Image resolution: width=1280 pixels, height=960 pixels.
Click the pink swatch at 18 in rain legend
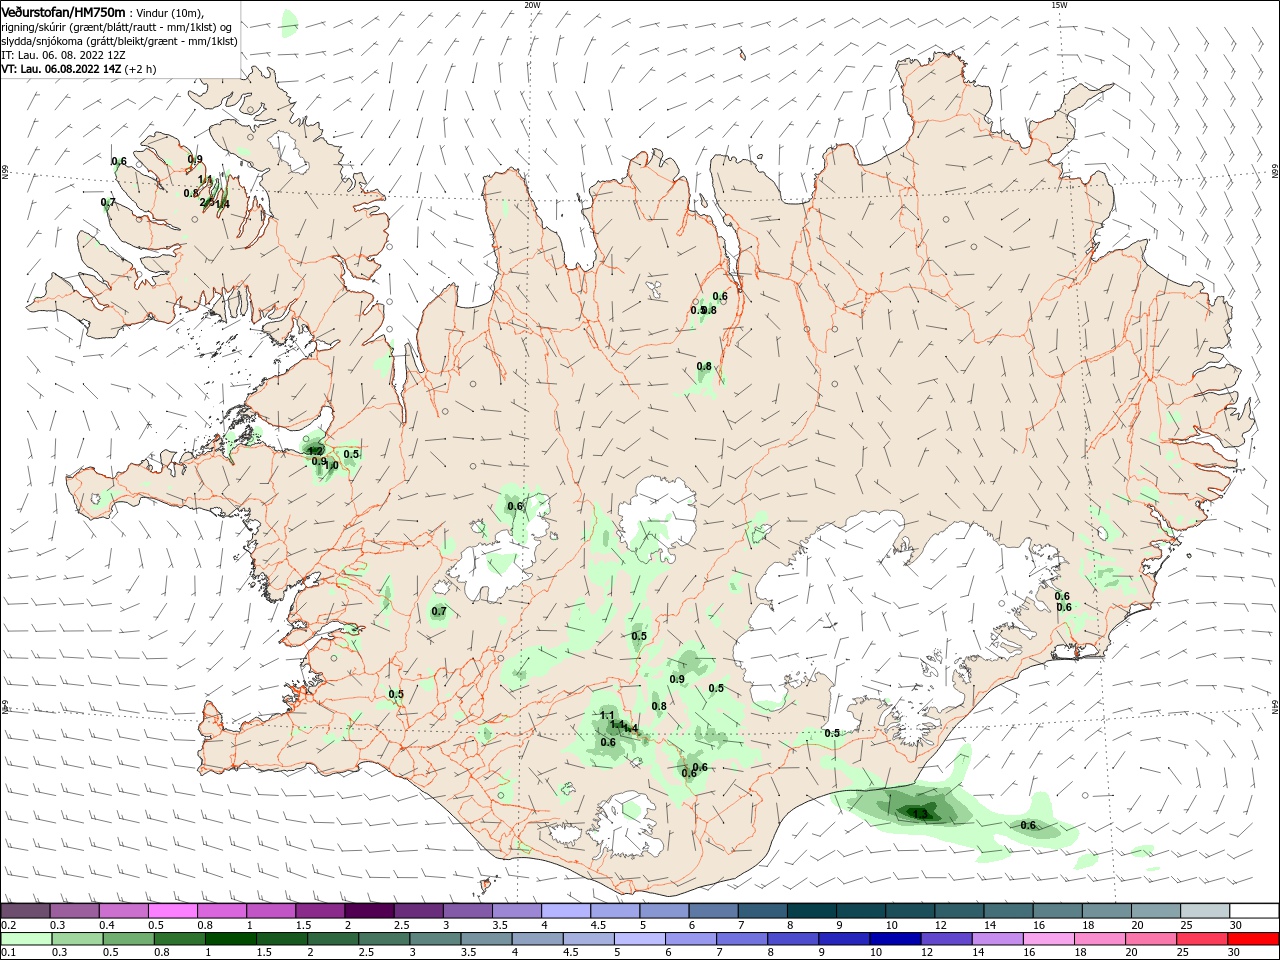click(1099, 939)
